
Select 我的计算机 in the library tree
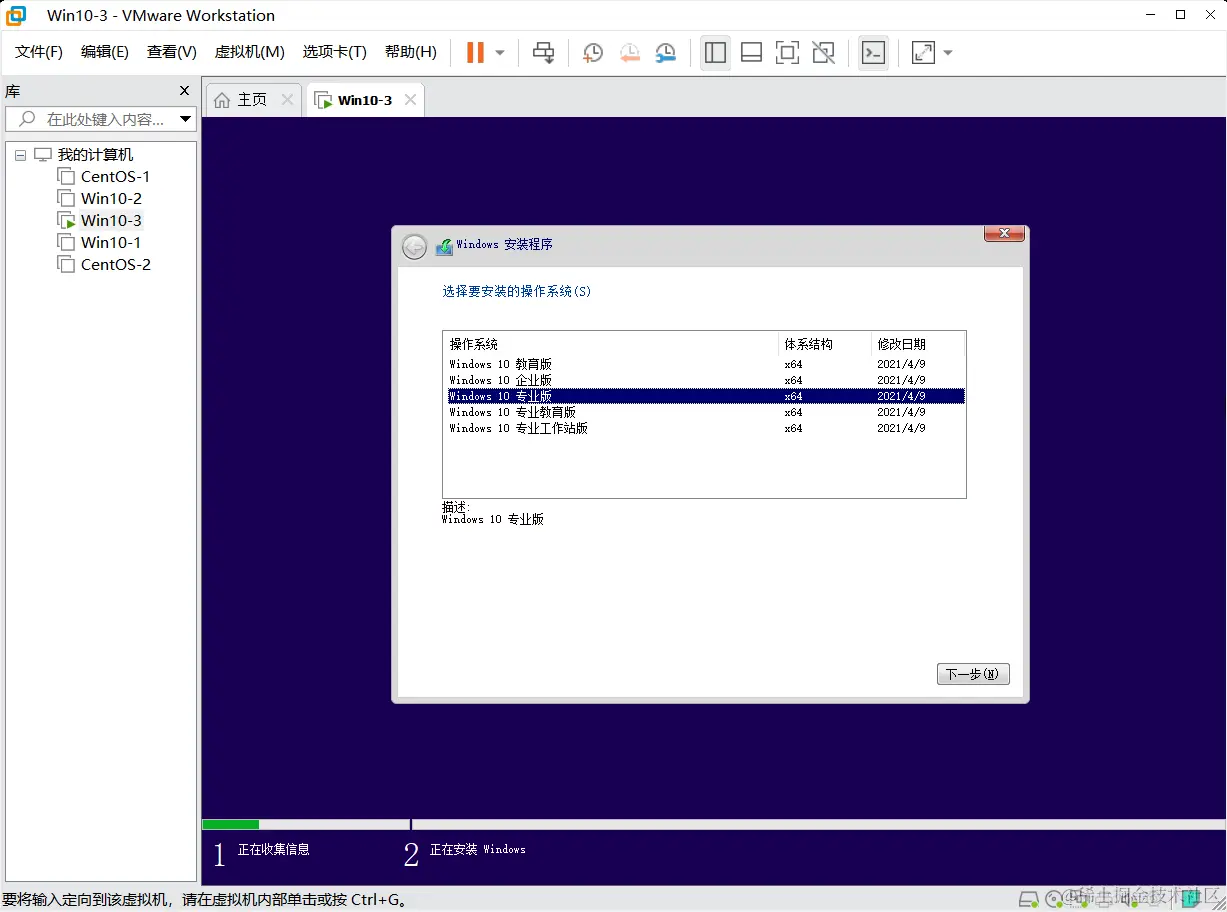click(x=95, y=155)
